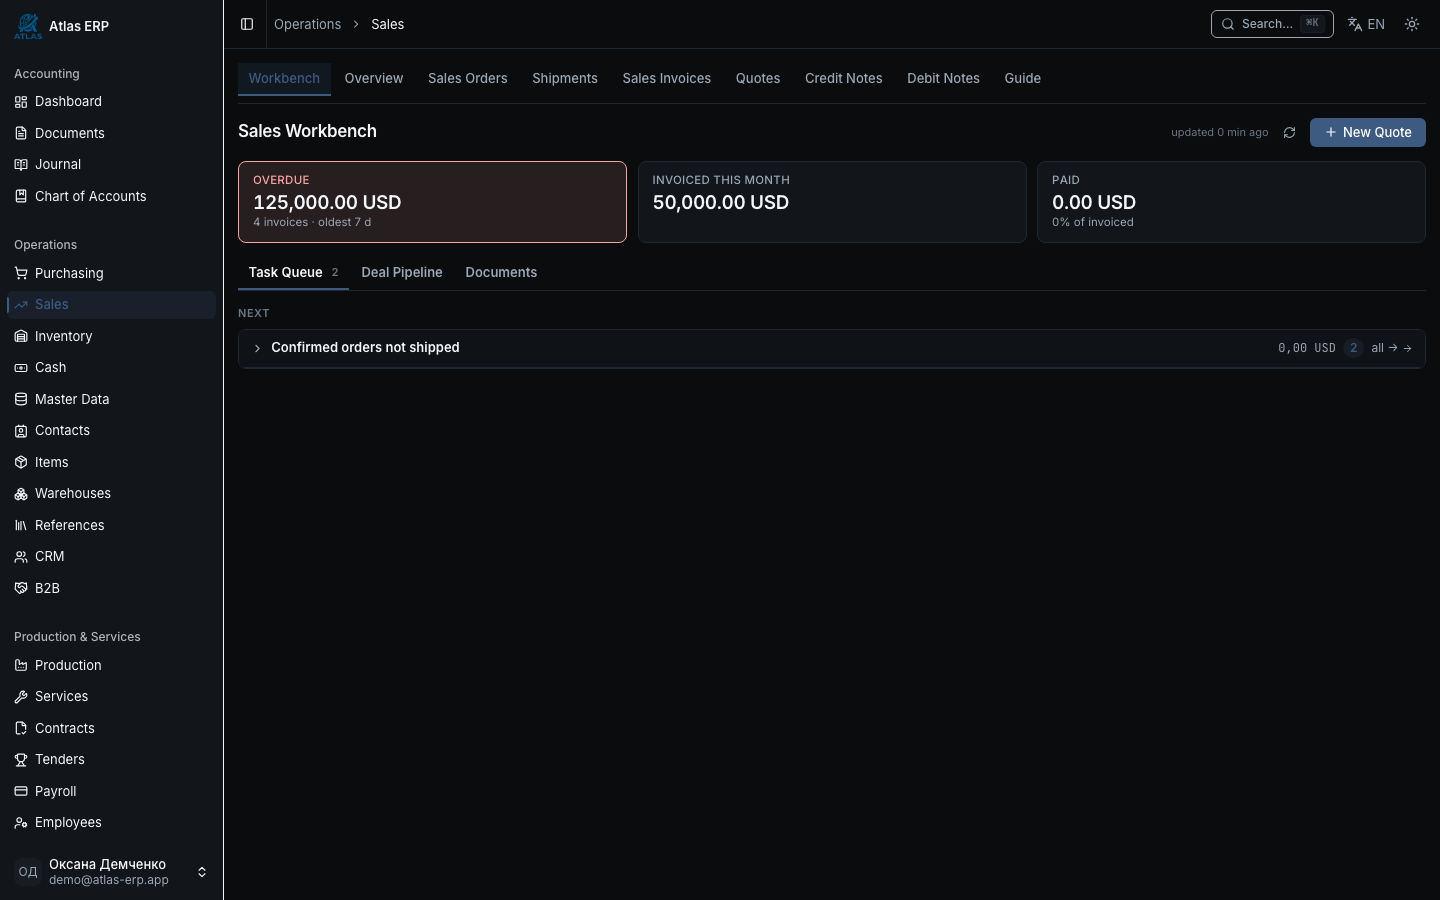This screenshot has height=900, width=1440.
Task: Expand Confirmed orders not shipped row
Action: [257, 348]
